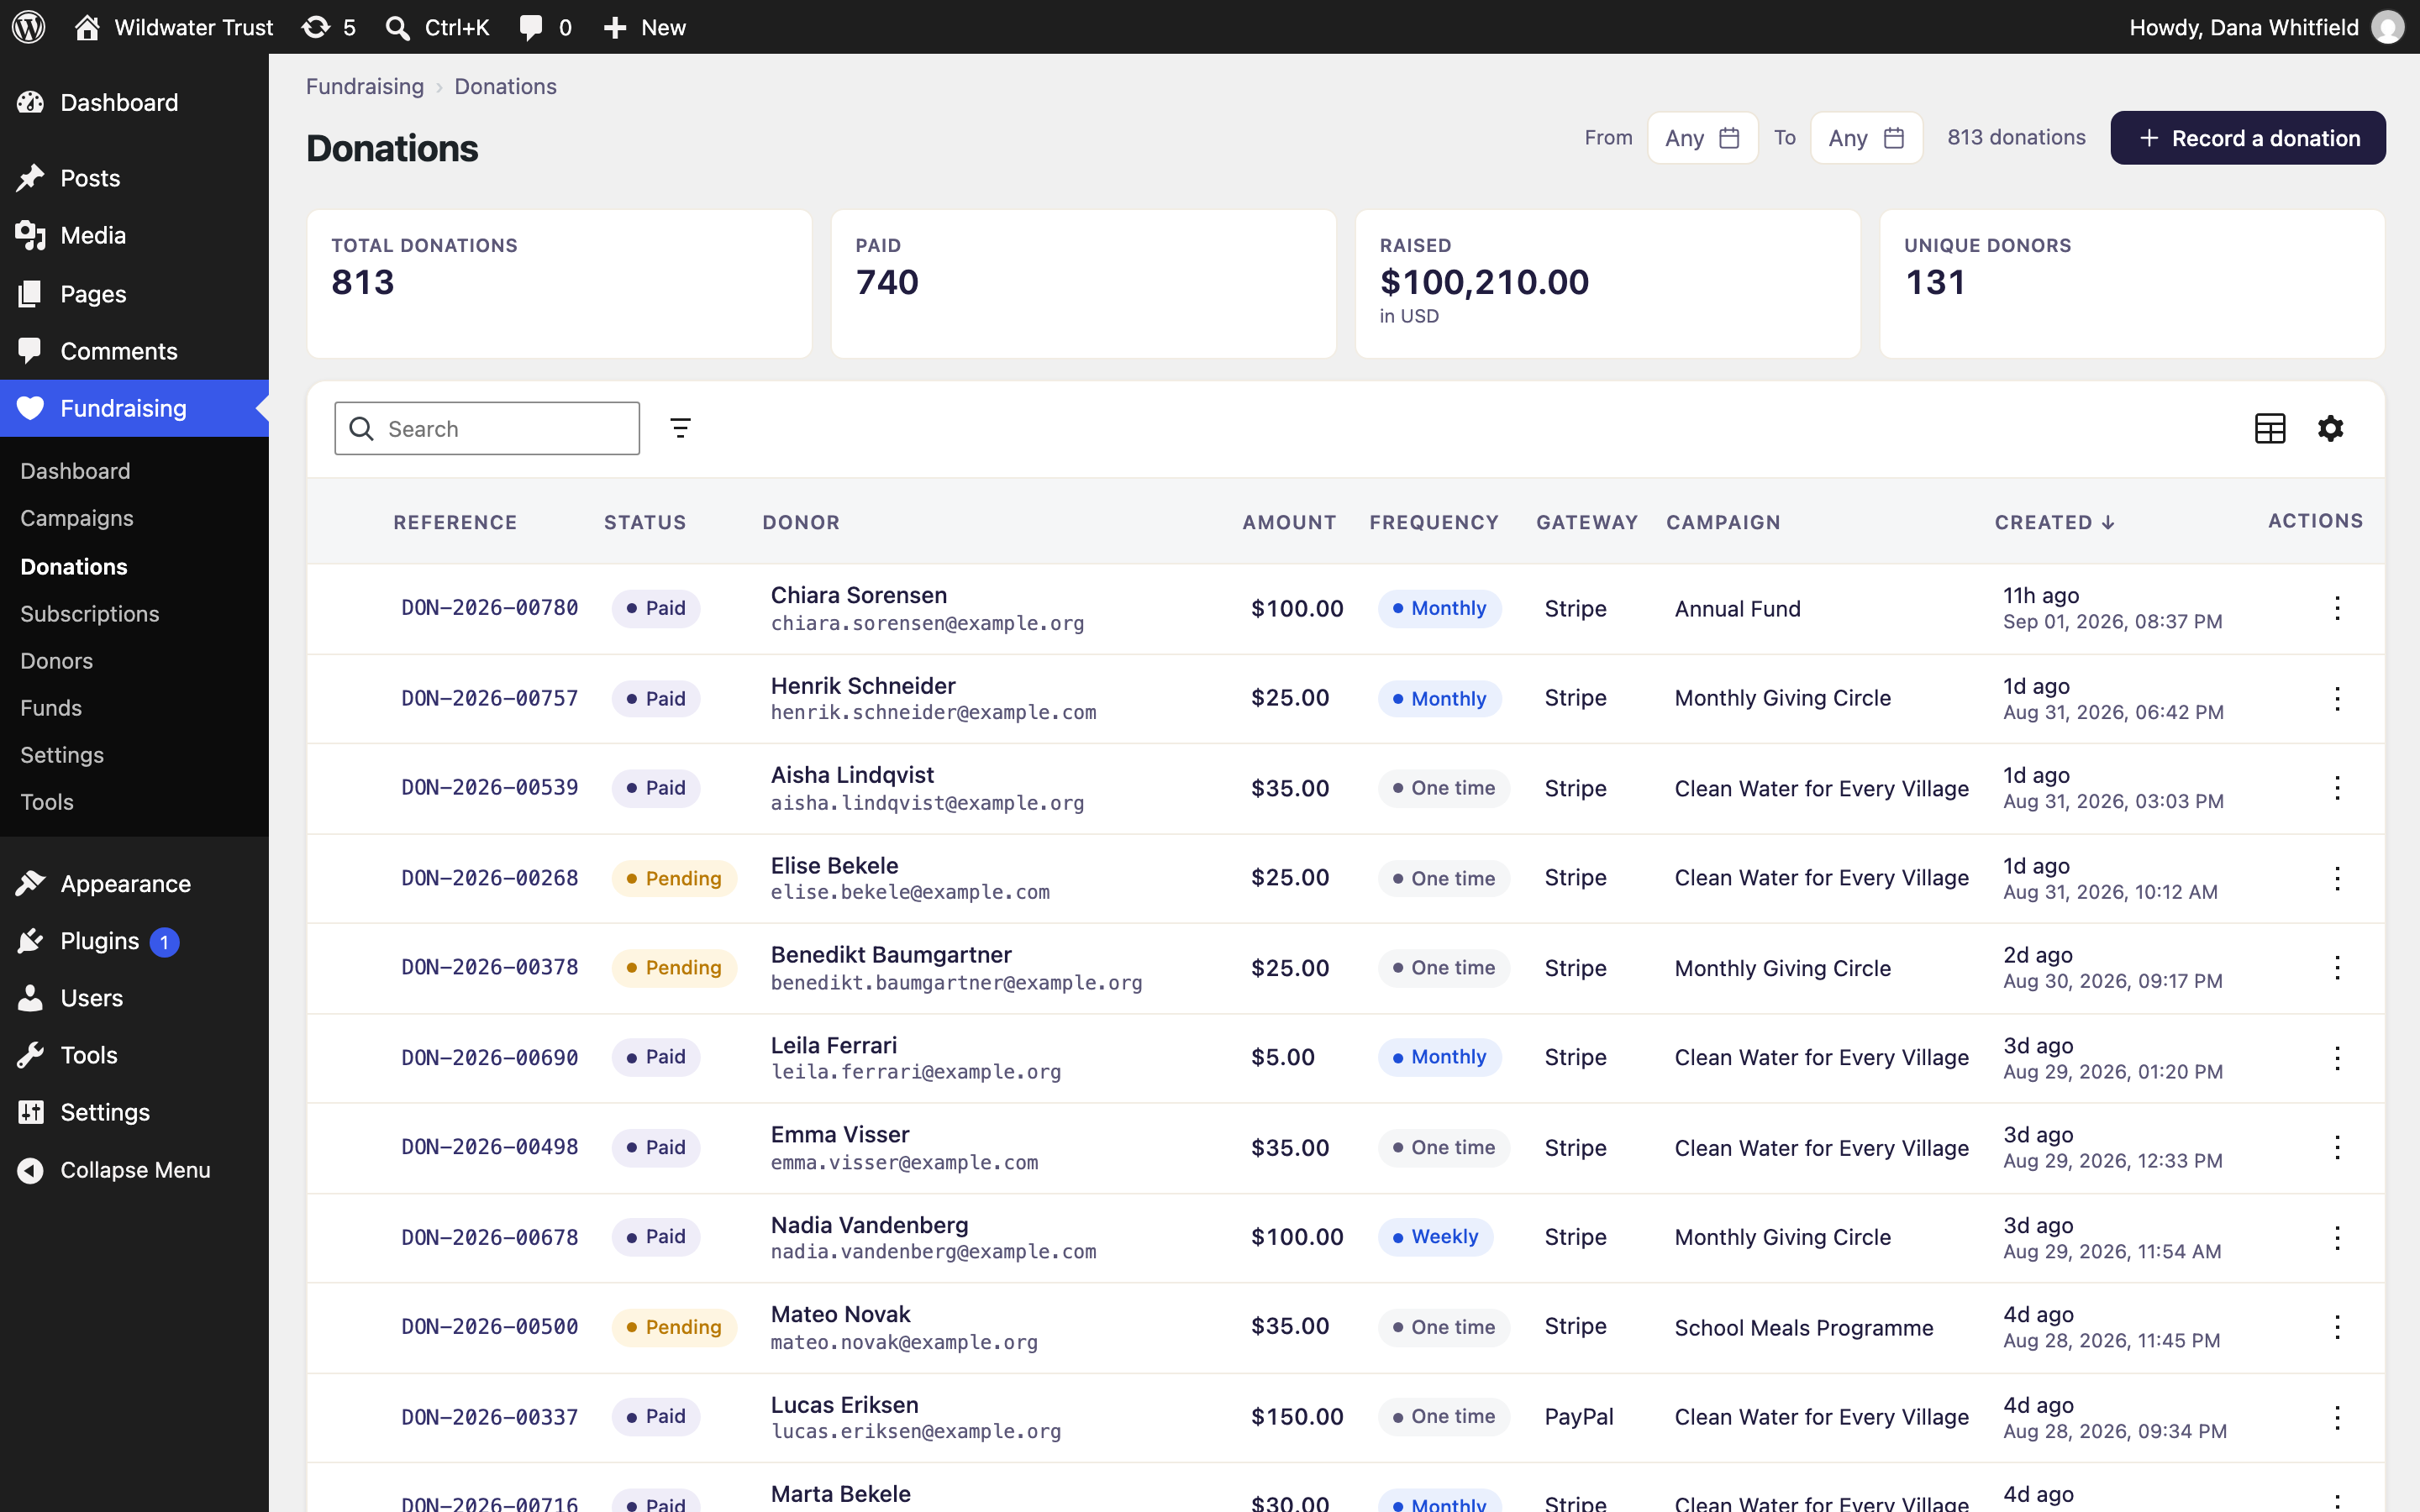The width and height of the screenshot is (2420, 1512).
Task: Open Ctrl+K search in admin bar
Action: pos(437,27)
